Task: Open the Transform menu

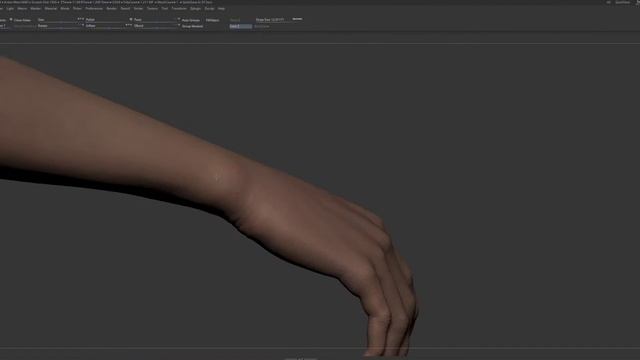Action: [x=179, y=9]
